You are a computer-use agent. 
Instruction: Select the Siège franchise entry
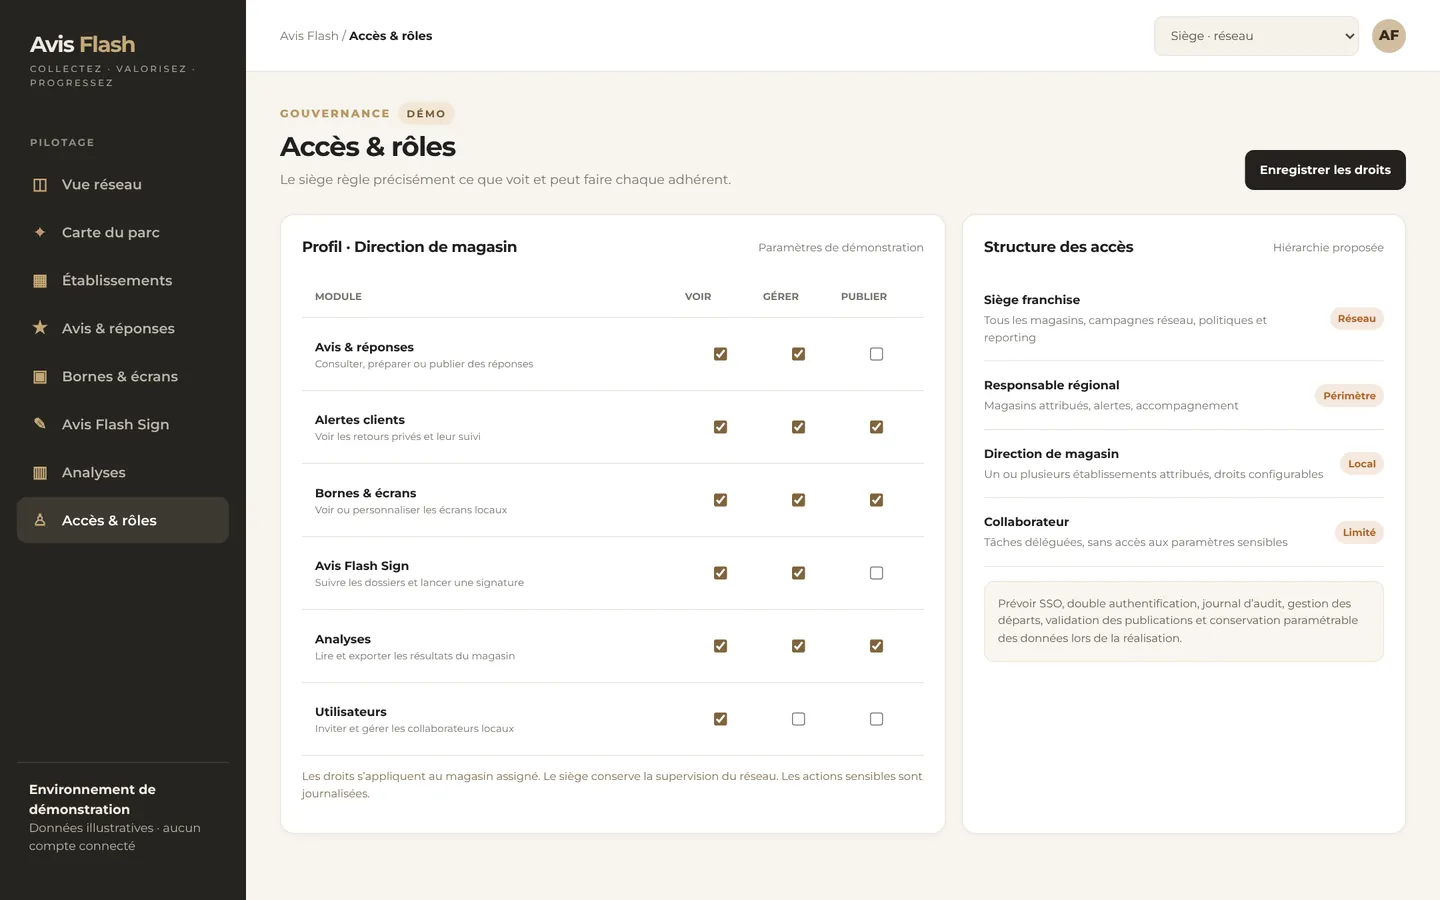1183,318
